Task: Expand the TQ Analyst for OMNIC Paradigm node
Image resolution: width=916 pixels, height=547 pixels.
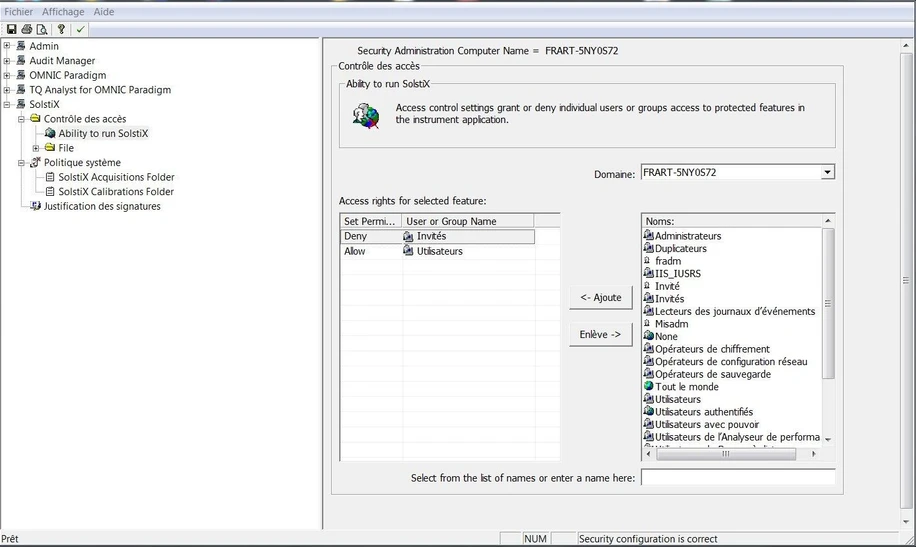Action: pyautogui.click(x=7, y=89)
